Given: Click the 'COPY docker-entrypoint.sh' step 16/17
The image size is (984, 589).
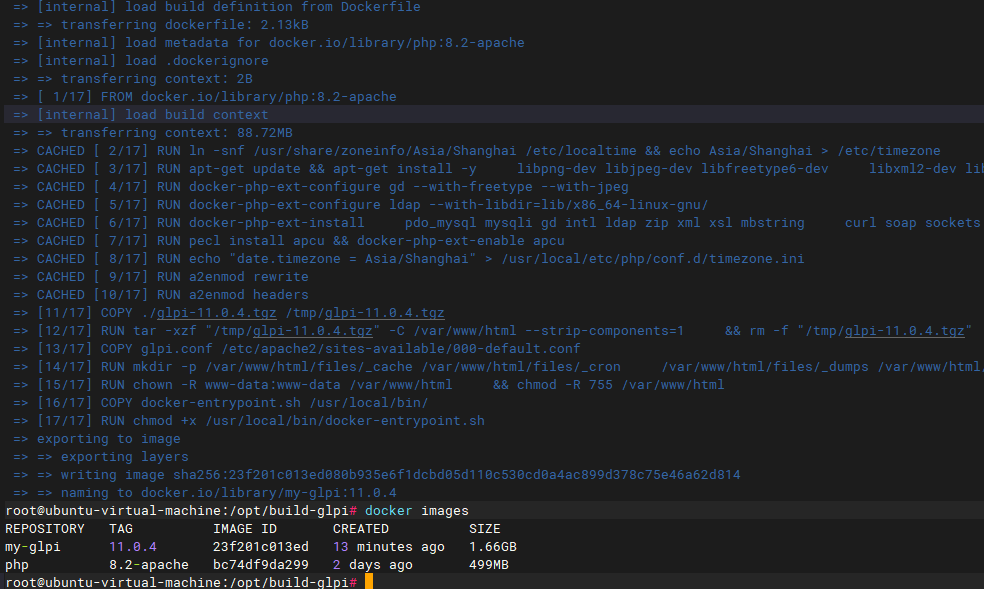Looking at the screenshot, I should tap(221, 403).
